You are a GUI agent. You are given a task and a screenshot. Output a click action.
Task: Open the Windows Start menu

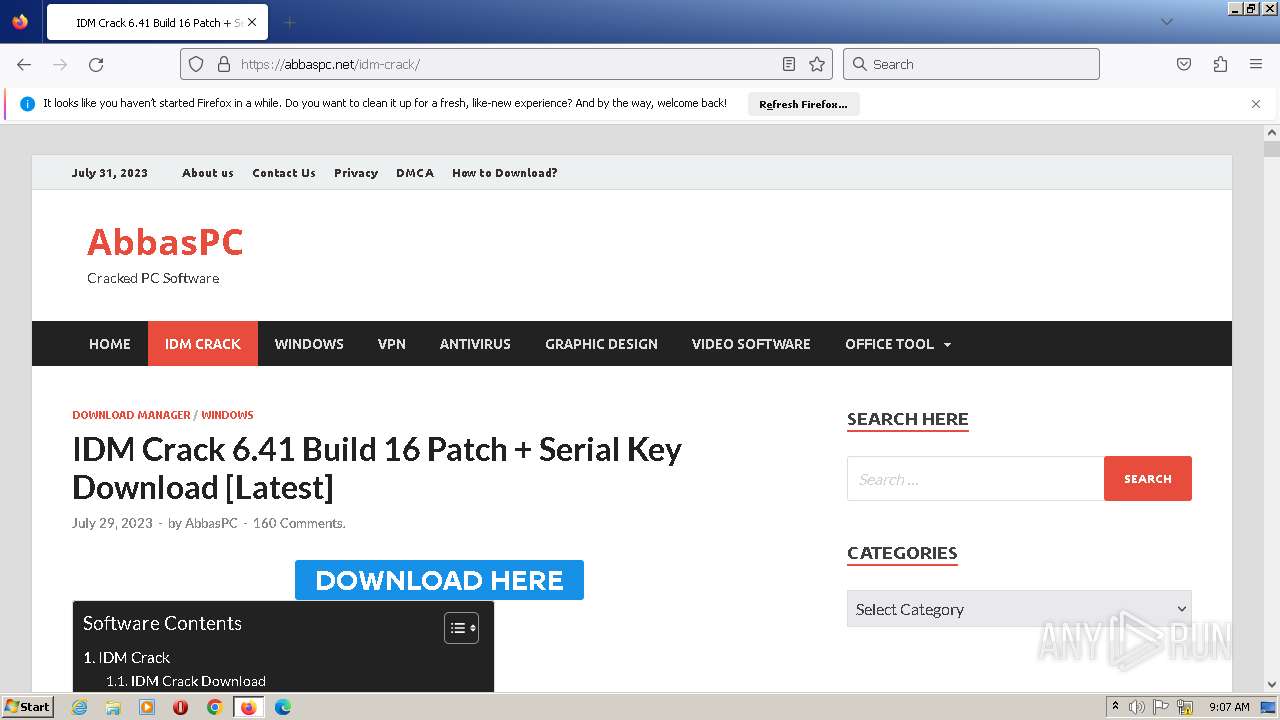(27, 706)
